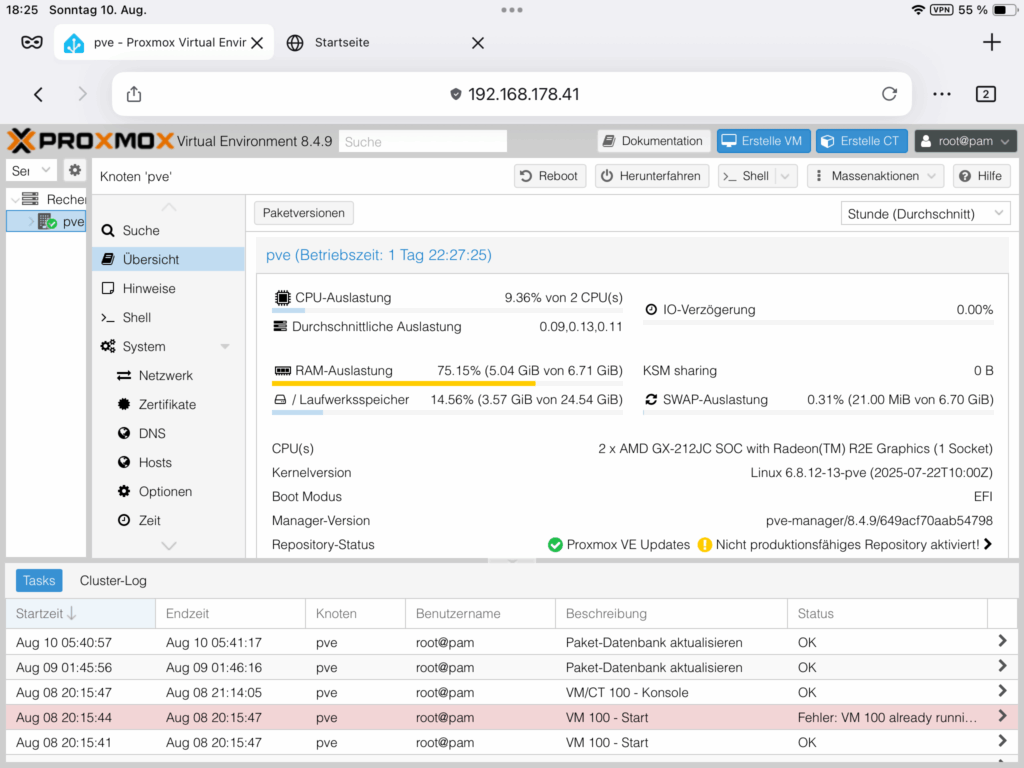This screenshot has width=1024, height=768.
Task: Open a new browser tab with plus
Action: click(x=991, y=42)
